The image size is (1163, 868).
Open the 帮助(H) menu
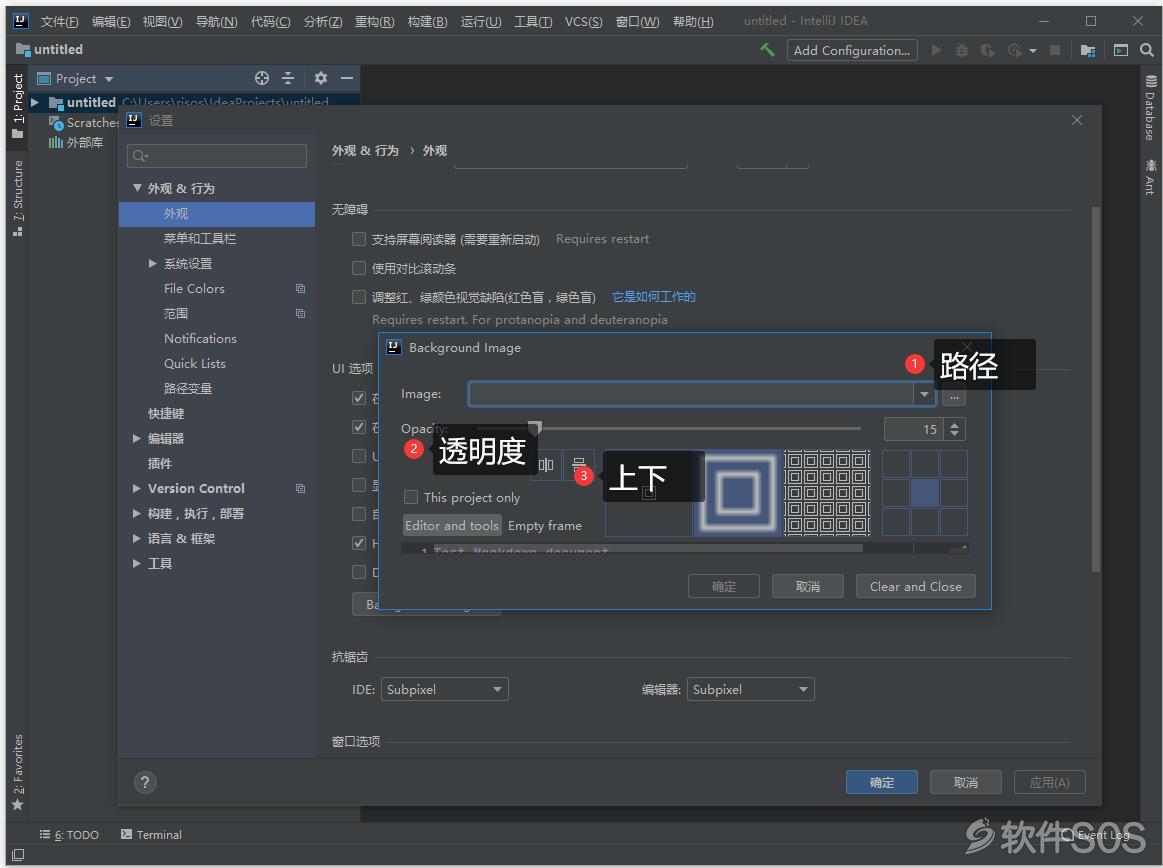pyautogui.click(x=693, y=22)
